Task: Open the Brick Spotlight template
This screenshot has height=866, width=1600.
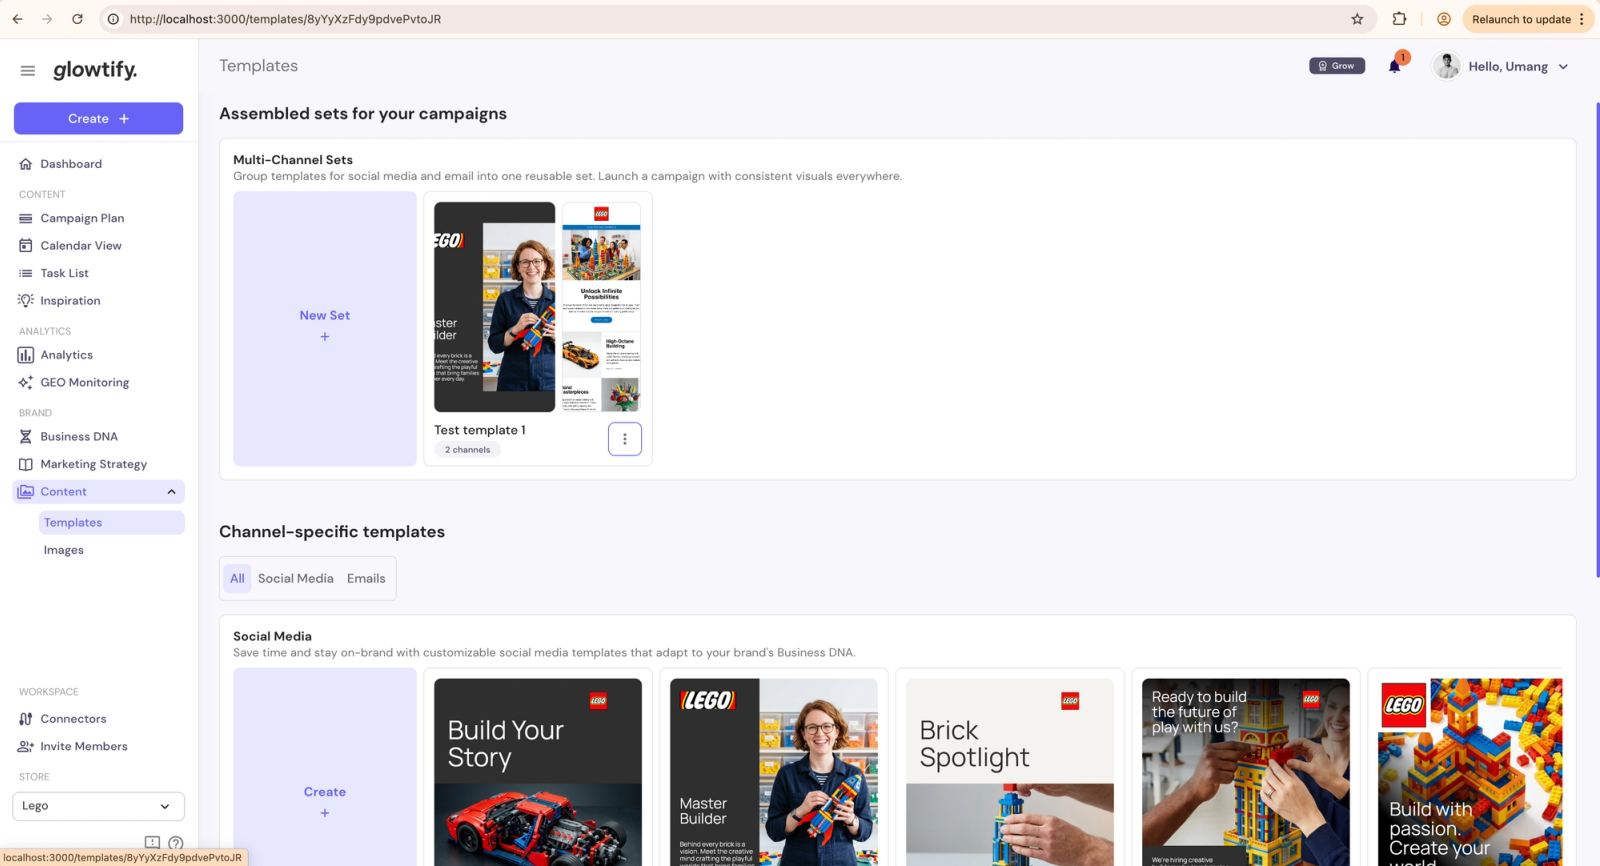Action: click(1010, 772)
